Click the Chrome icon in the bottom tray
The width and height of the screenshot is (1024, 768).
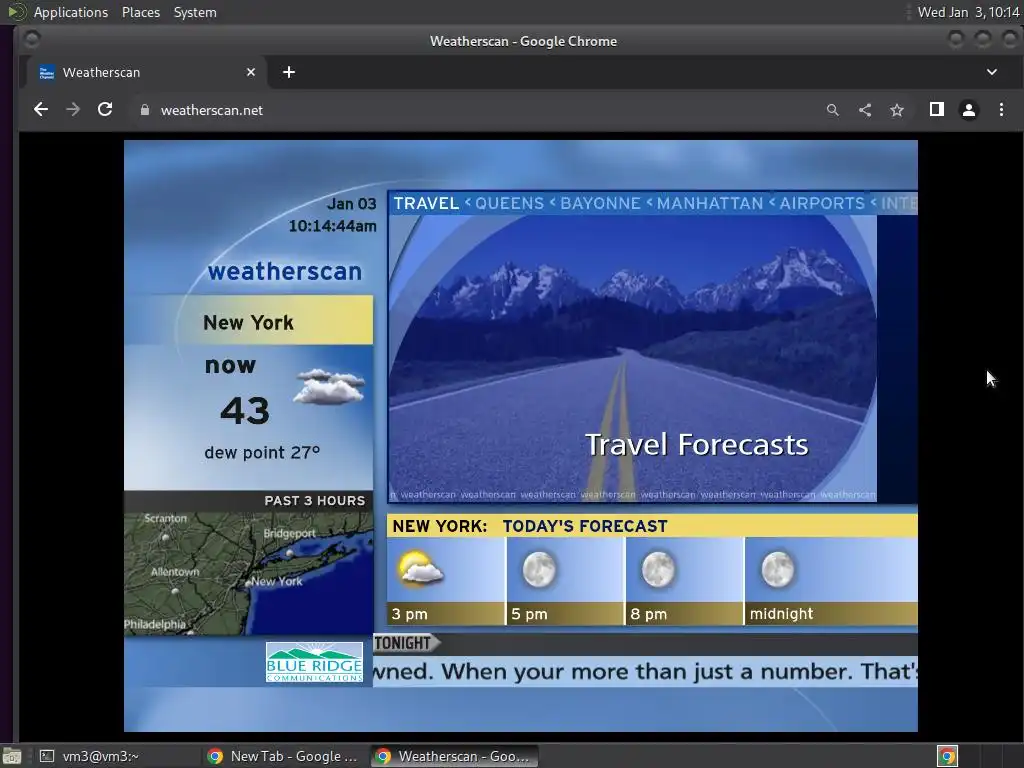pos(947,756)
